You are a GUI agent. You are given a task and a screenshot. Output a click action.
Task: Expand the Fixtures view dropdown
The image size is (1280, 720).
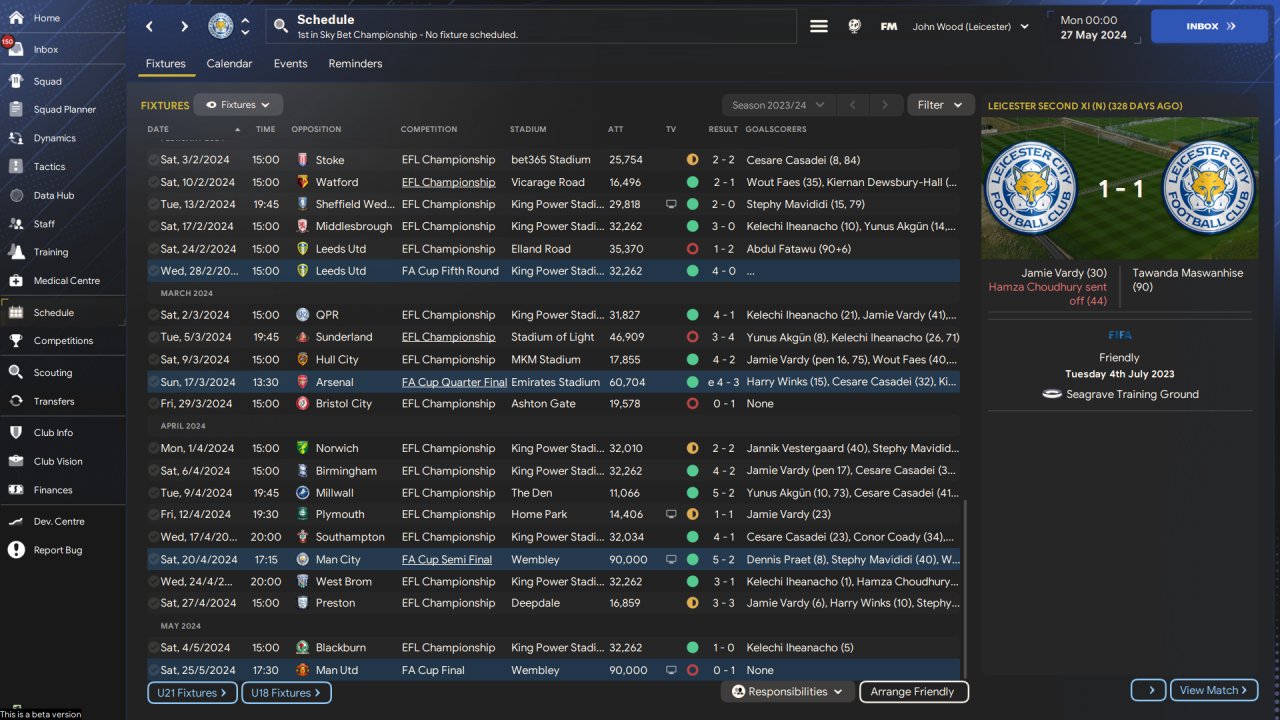238,105
